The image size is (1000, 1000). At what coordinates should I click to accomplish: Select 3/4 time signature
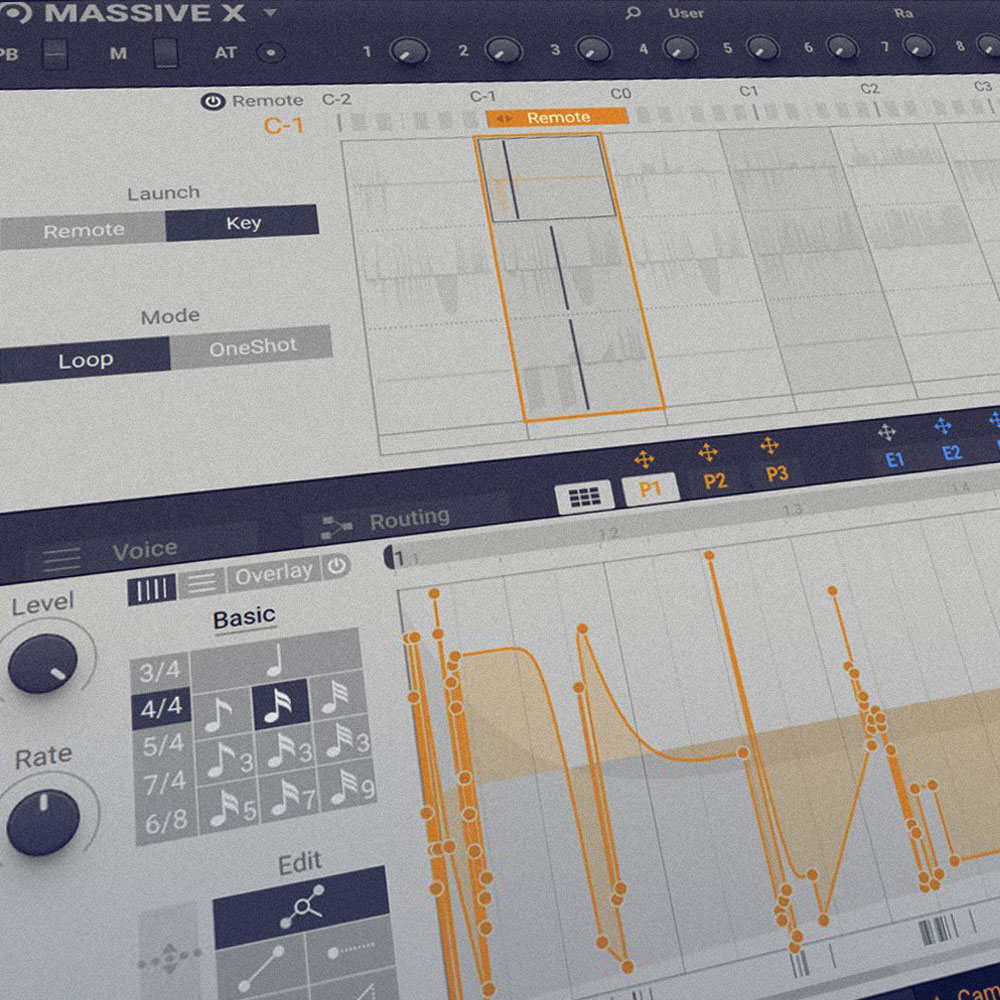coord(161,672)
